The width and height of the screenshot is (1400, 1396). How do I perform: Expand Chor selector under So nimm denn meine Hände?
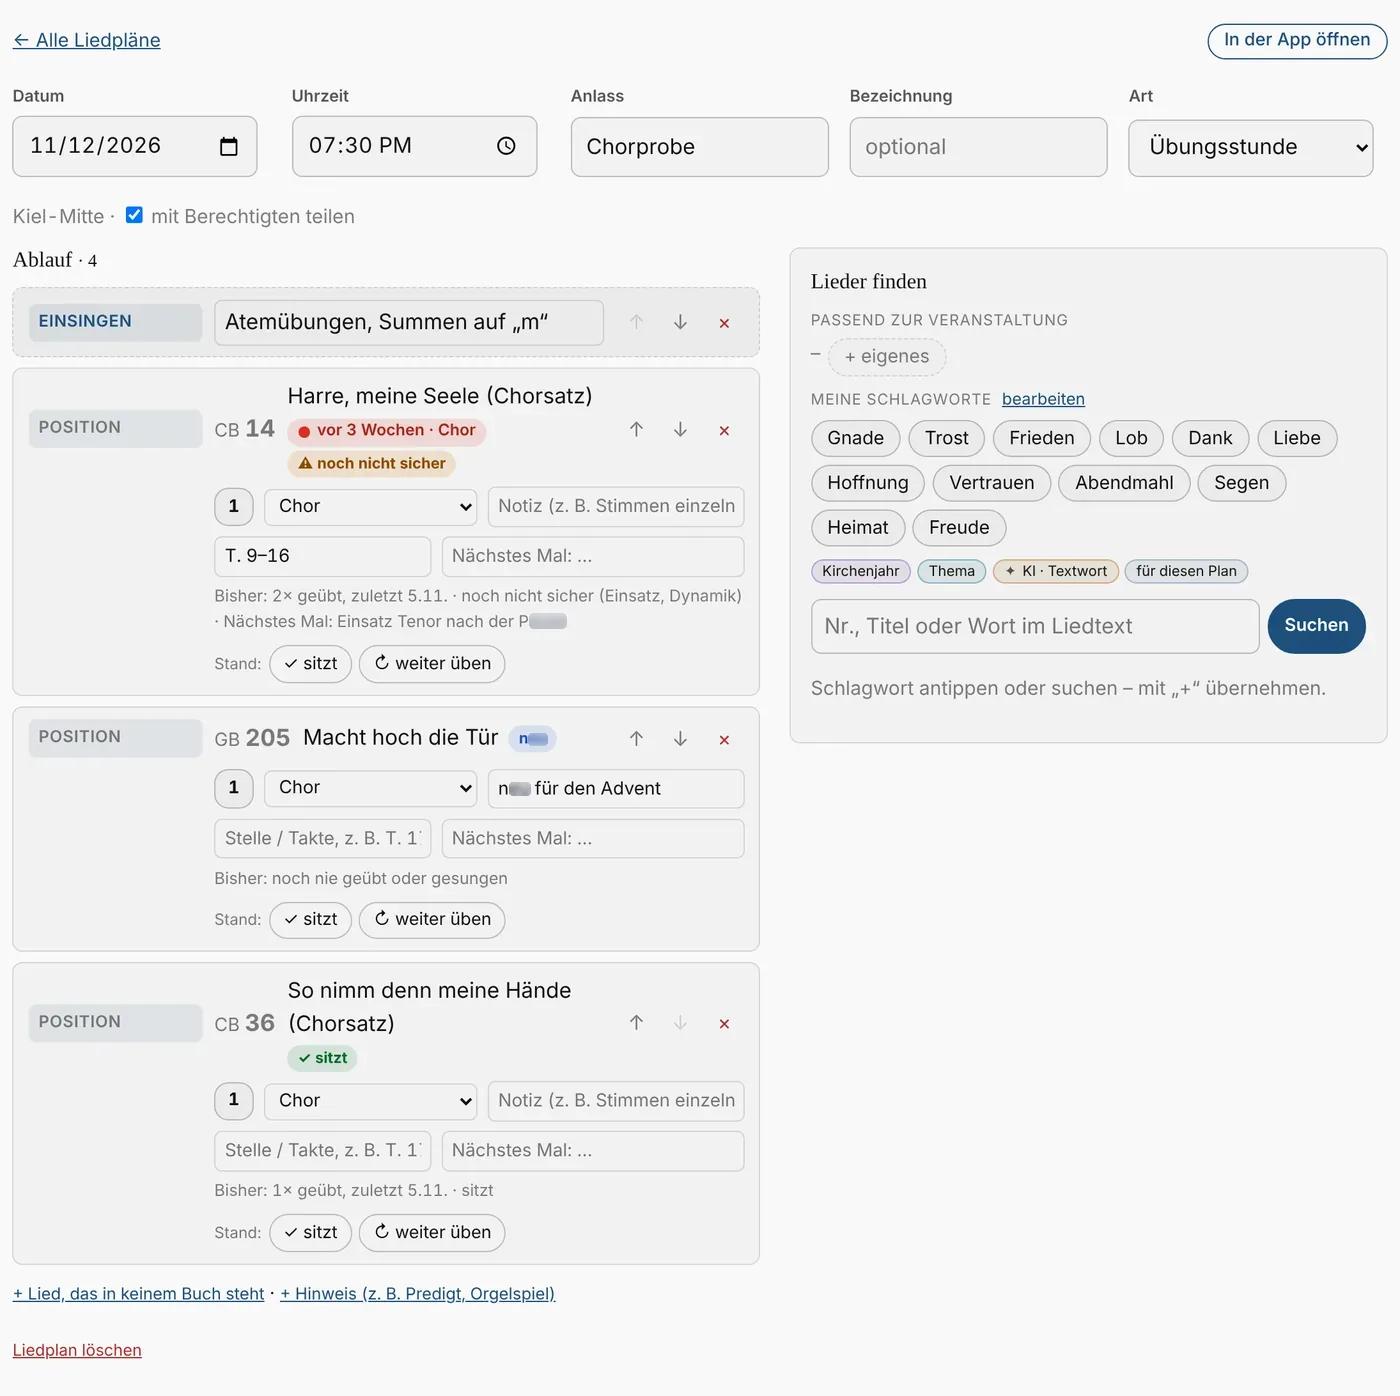pos(371,1101)
